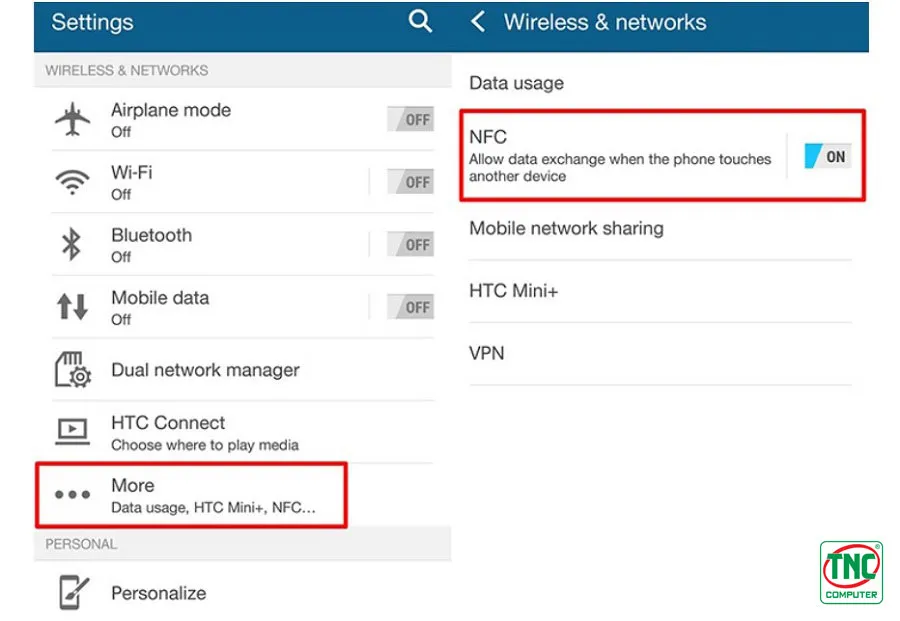Go back using the Wireless & networks arrow

coord(478,22)
